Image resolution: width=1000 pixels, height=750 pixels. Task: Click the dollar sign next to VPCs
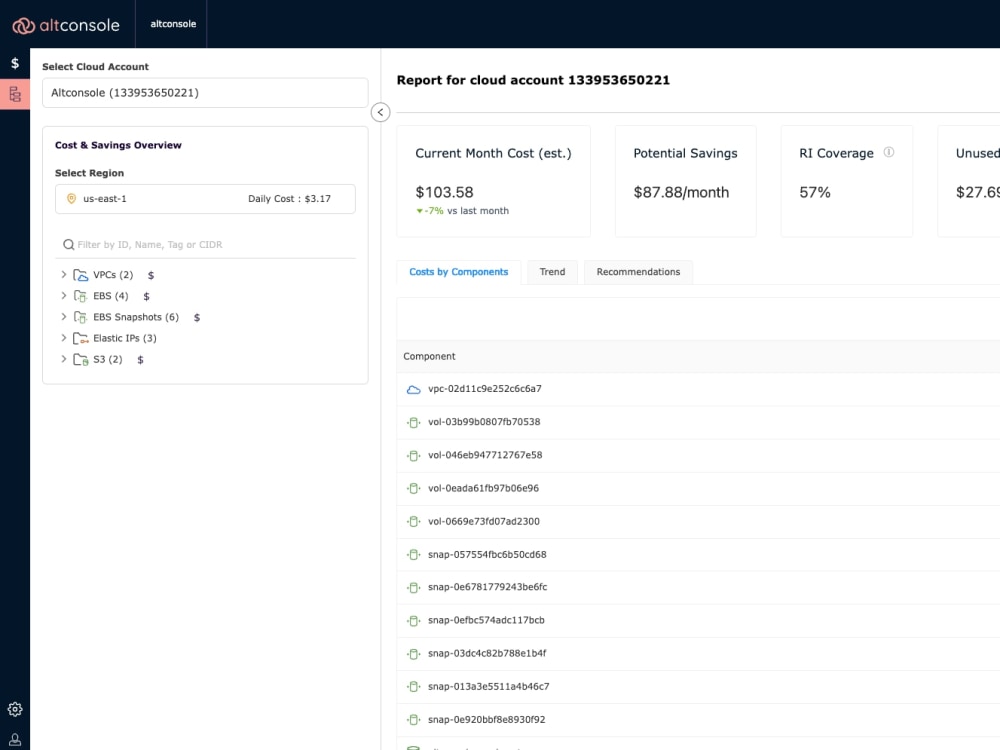pyautogui.click(x=151, y=276)
